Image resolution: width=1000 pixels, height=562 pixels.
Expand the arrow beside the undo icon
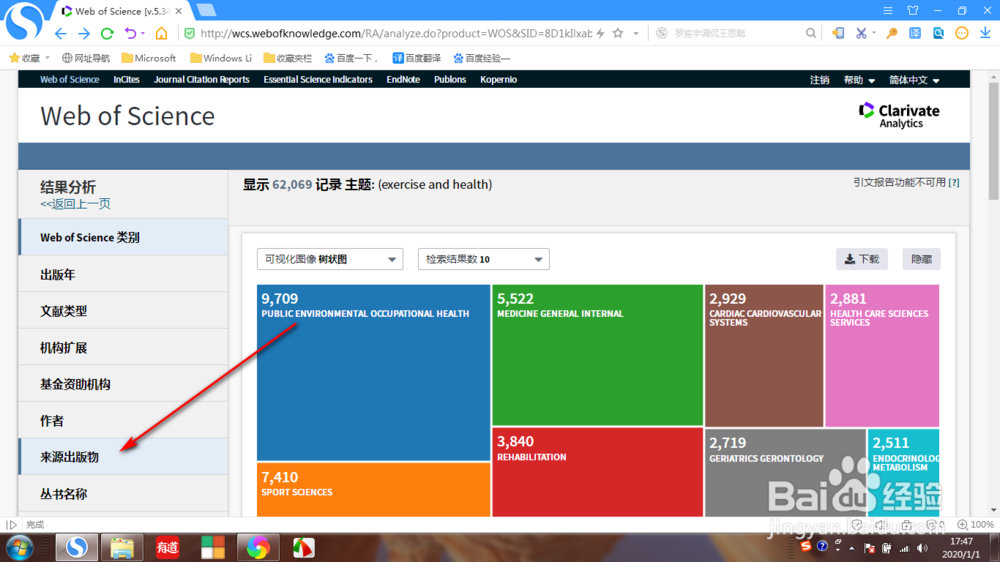143,33
